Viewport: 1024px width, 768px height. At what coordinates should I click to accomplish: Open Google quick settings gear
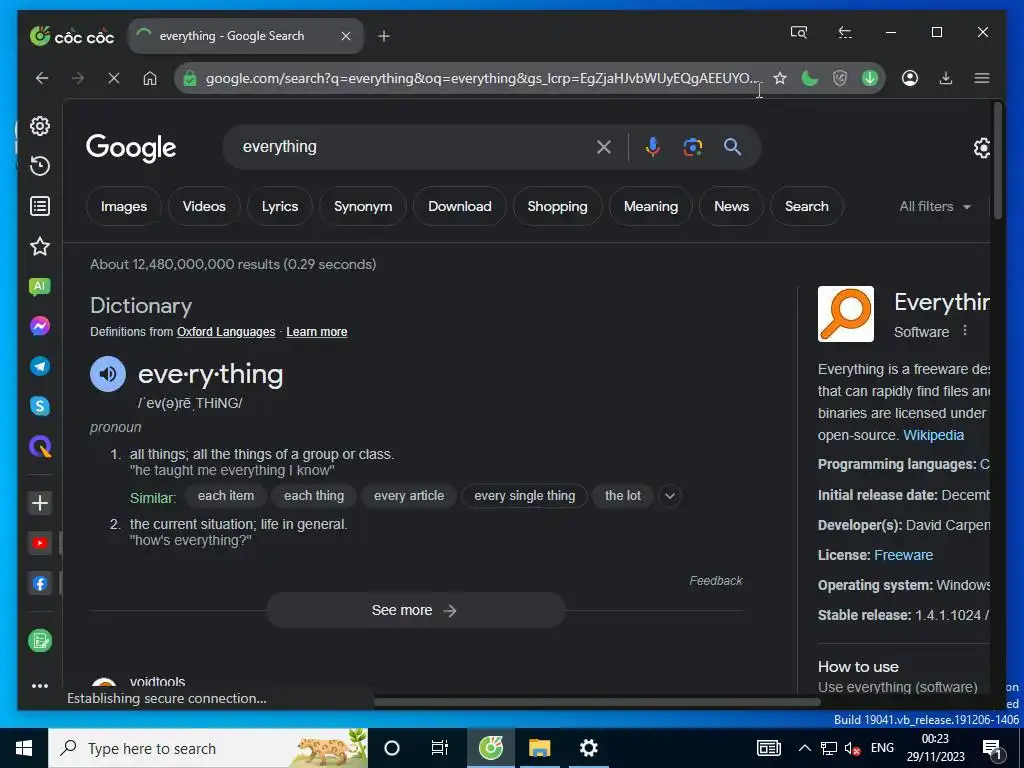point(982,148)
